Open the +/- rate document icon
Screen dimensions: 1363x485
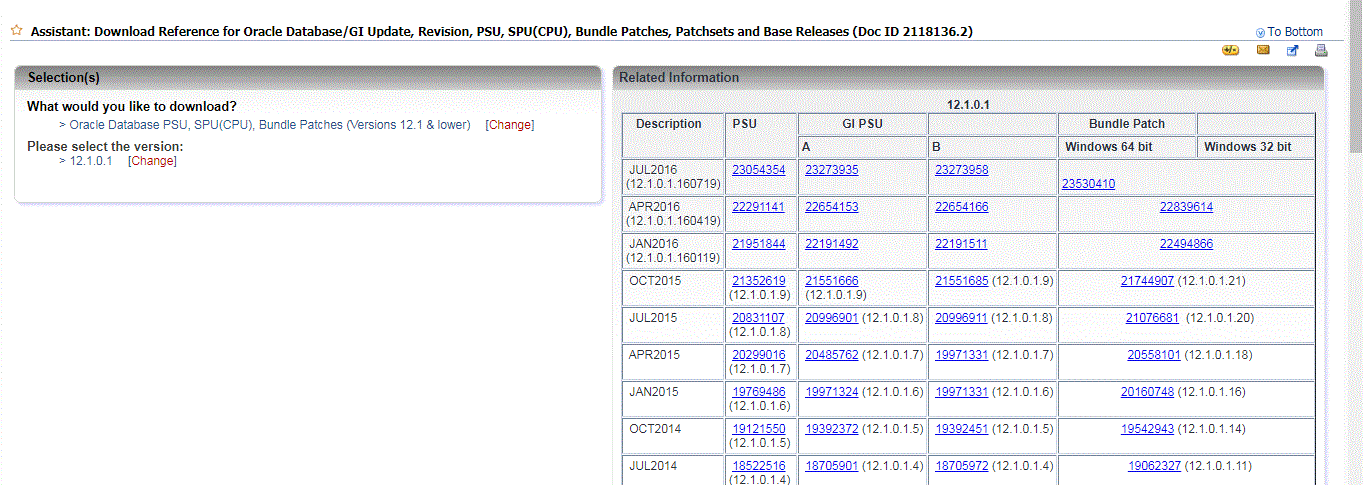pos(1231,51)
